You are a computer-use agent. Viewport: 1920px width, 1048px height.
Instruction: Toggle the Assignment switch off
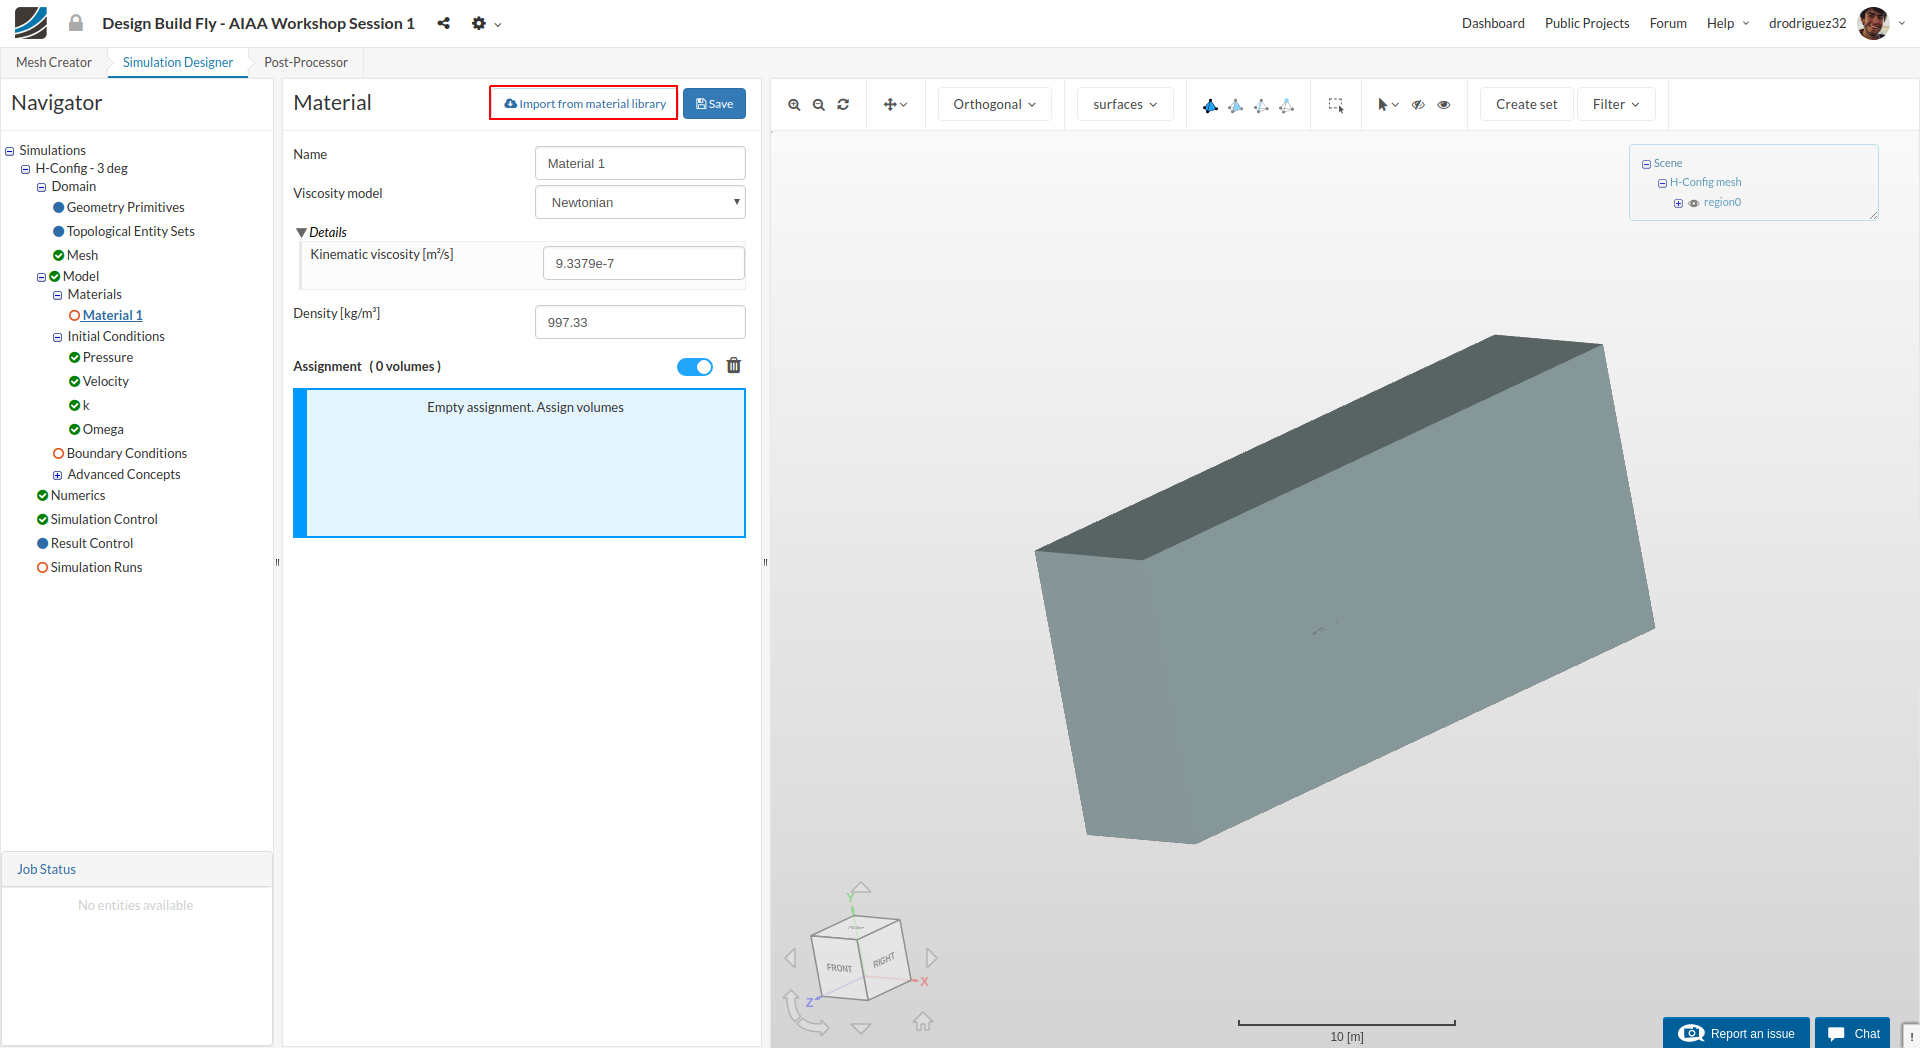tap(695, 367)
